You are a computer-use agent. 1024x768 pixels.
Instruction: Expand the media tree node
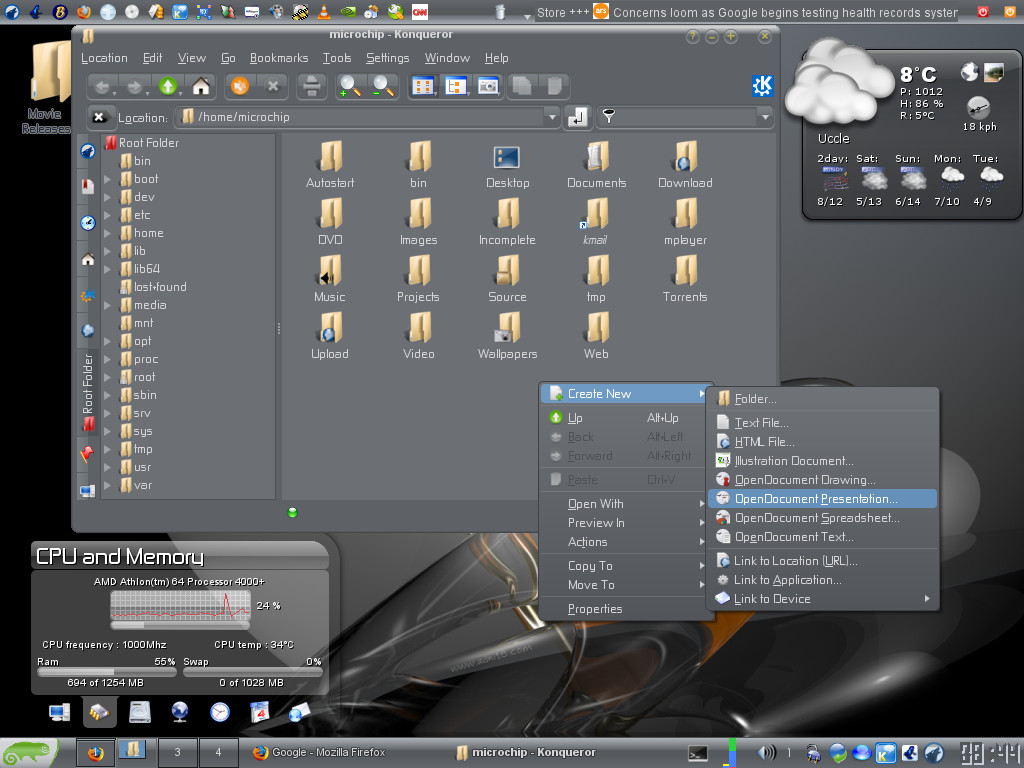coord(108,305)
